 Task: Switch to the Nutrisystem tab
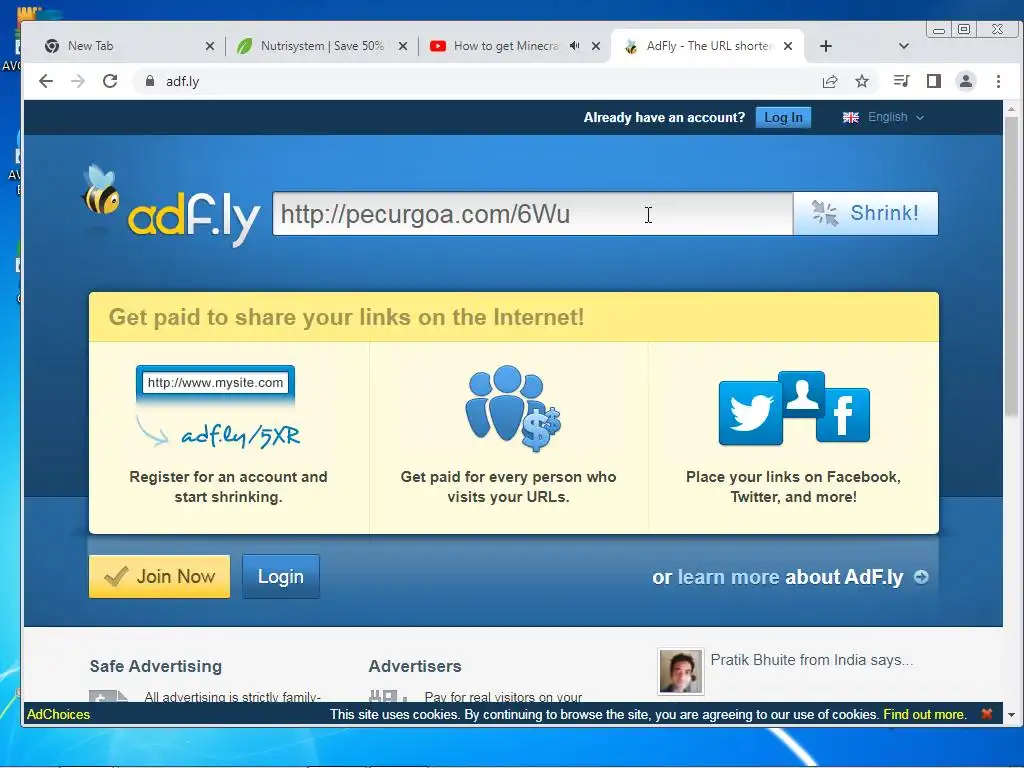coord(320,46)
